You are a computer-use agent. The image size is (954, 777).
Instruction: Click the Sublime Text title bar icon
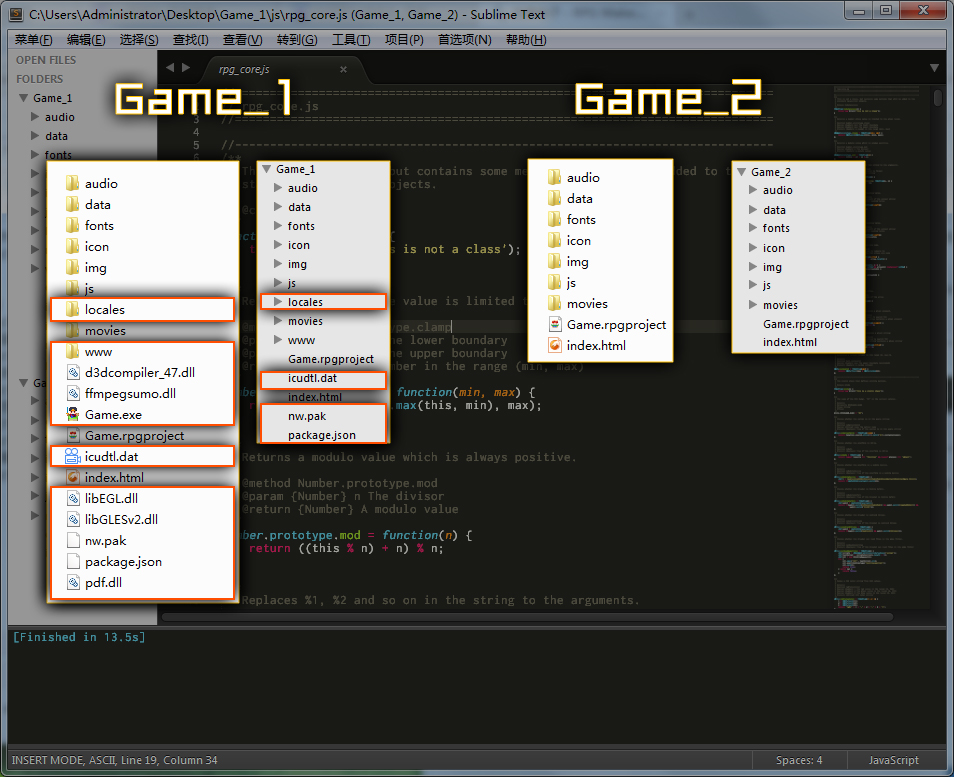[16, 14]
